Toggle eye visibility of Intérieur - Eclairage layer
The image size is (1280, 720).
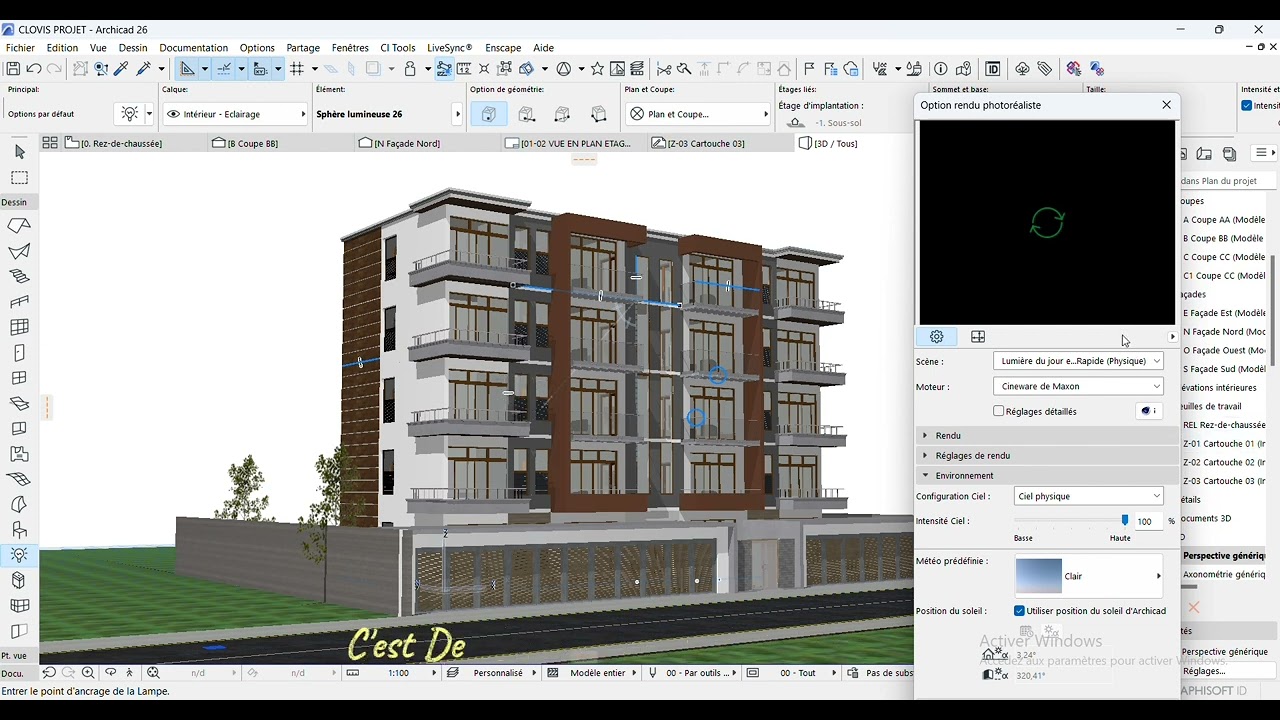[x=174, y=114]
